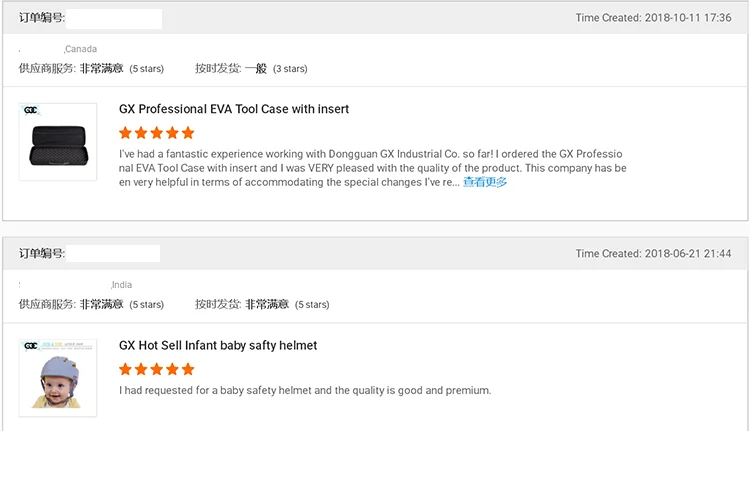The width and height of the screenshot is (750, 500).
Task: Click the first star of the baby helmet rating
Action: tap(126, 369)
